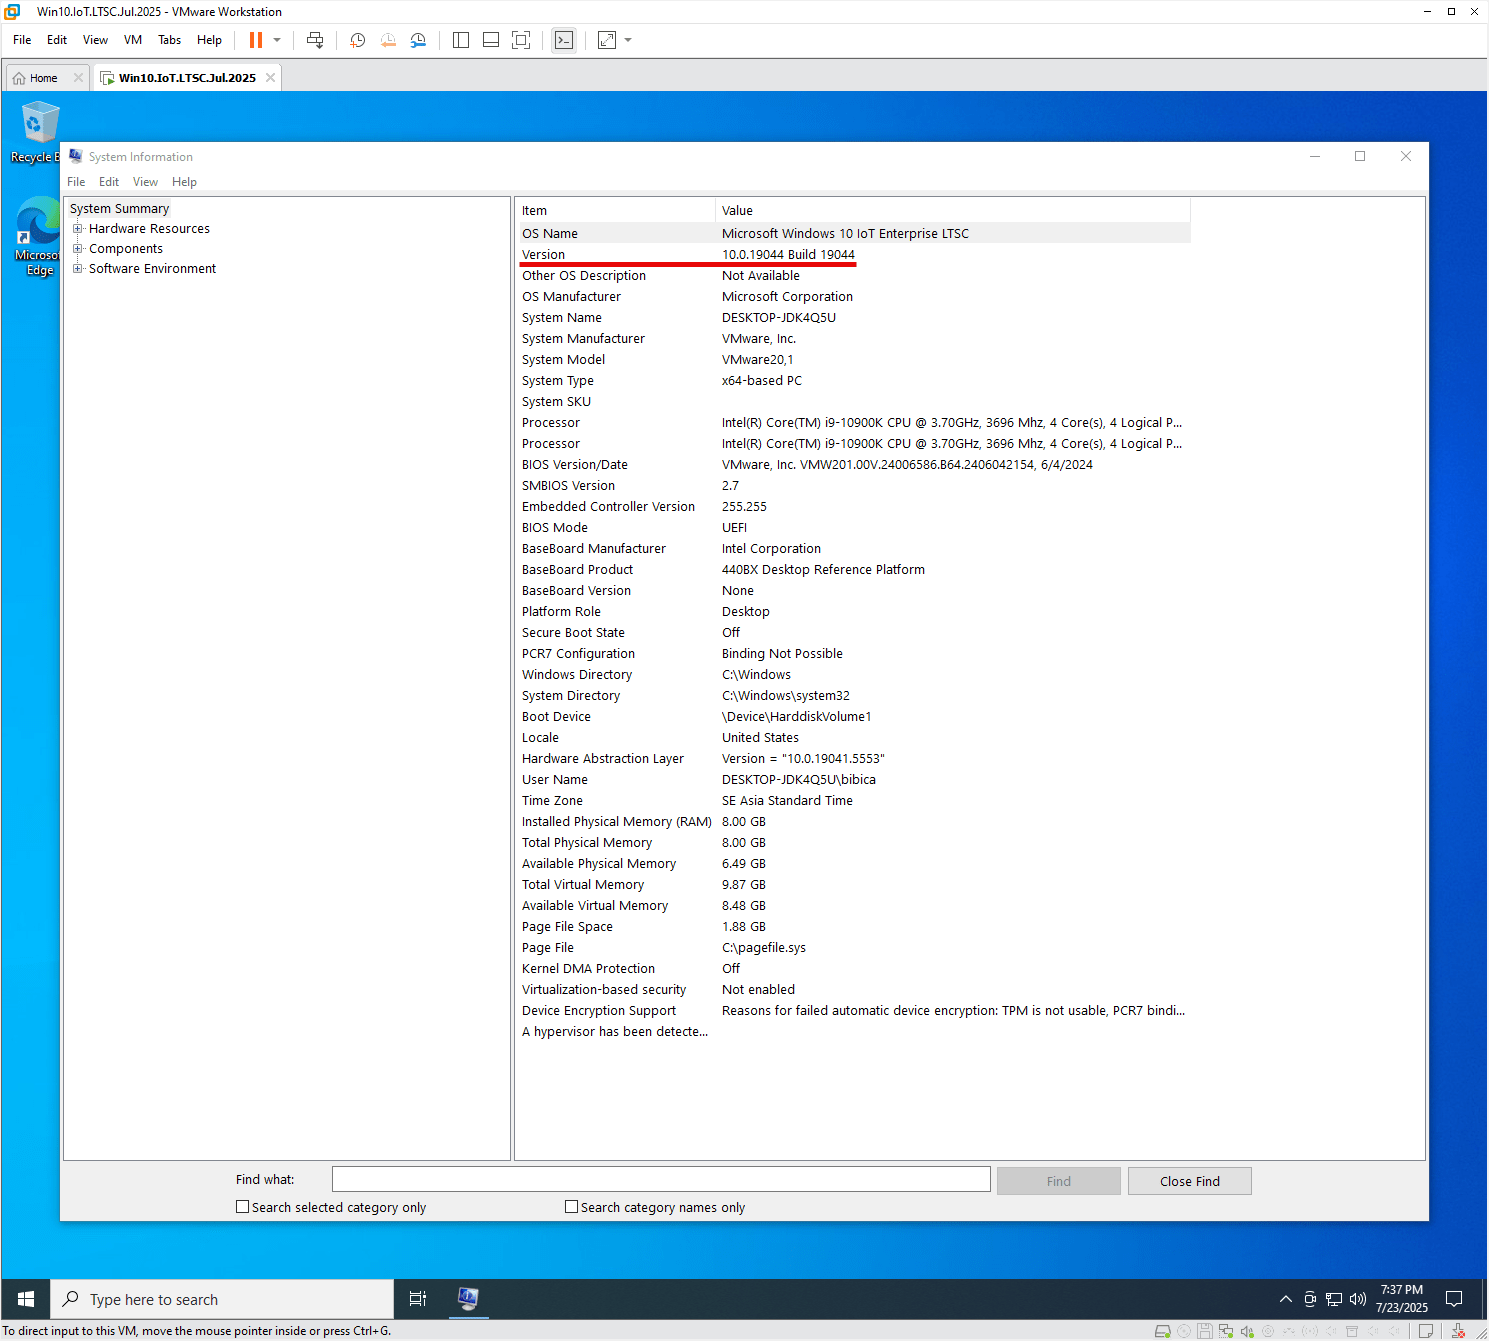Minimize the System Information window
This screenshot has width=1489, height=1341.
1315,156
